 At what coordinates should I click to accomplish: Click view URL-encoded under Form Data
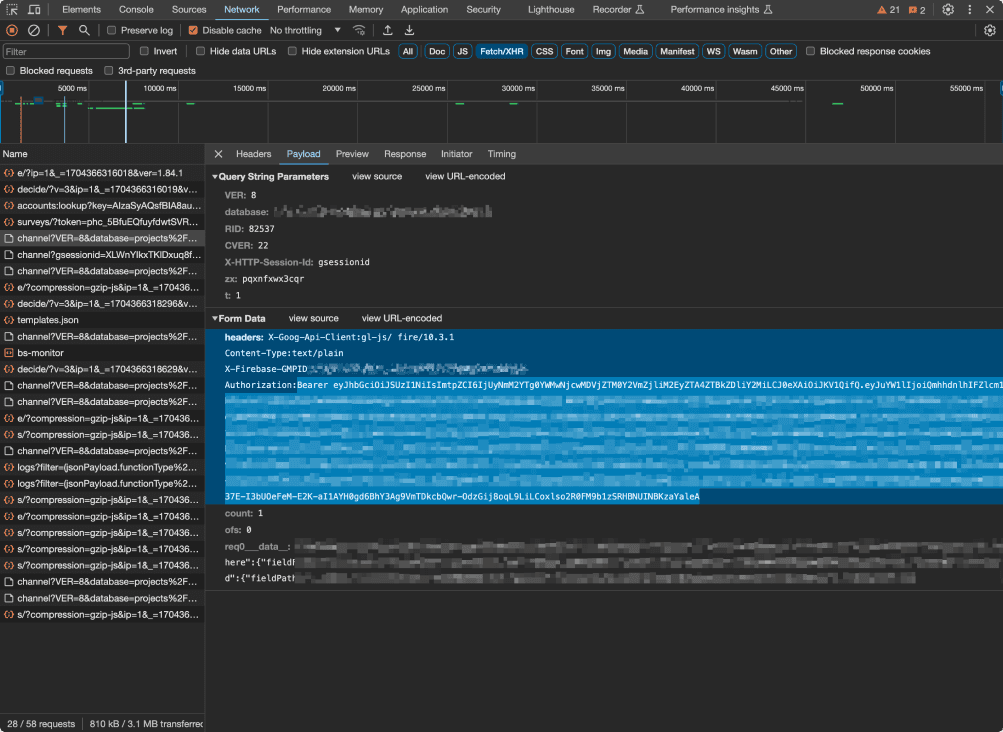(x=401, y=318)
